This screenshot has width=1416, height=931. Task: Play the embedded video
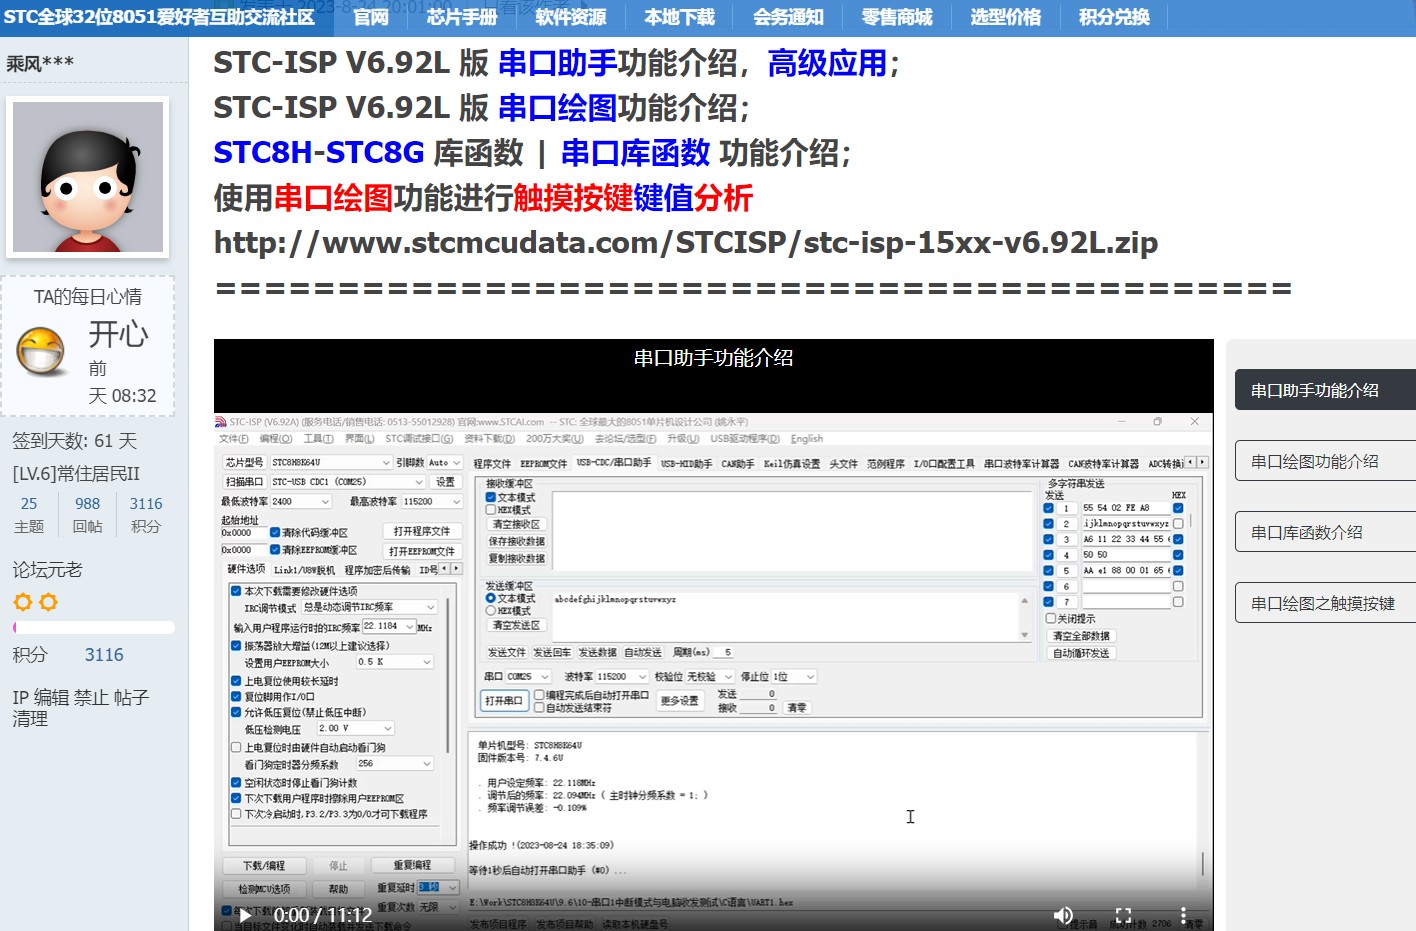(x=245, y=914)
